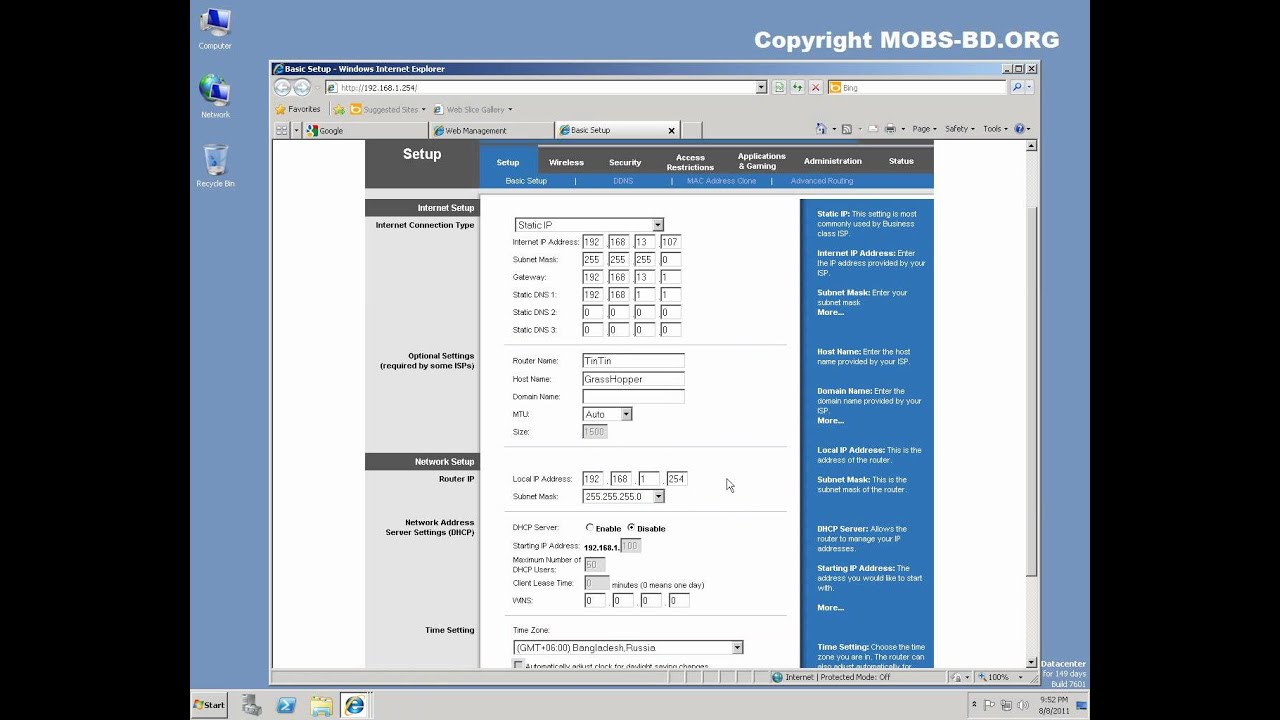1280x720 pixels.
Task: Refresh the page with the green arrows icon
Action: (797, 88)
